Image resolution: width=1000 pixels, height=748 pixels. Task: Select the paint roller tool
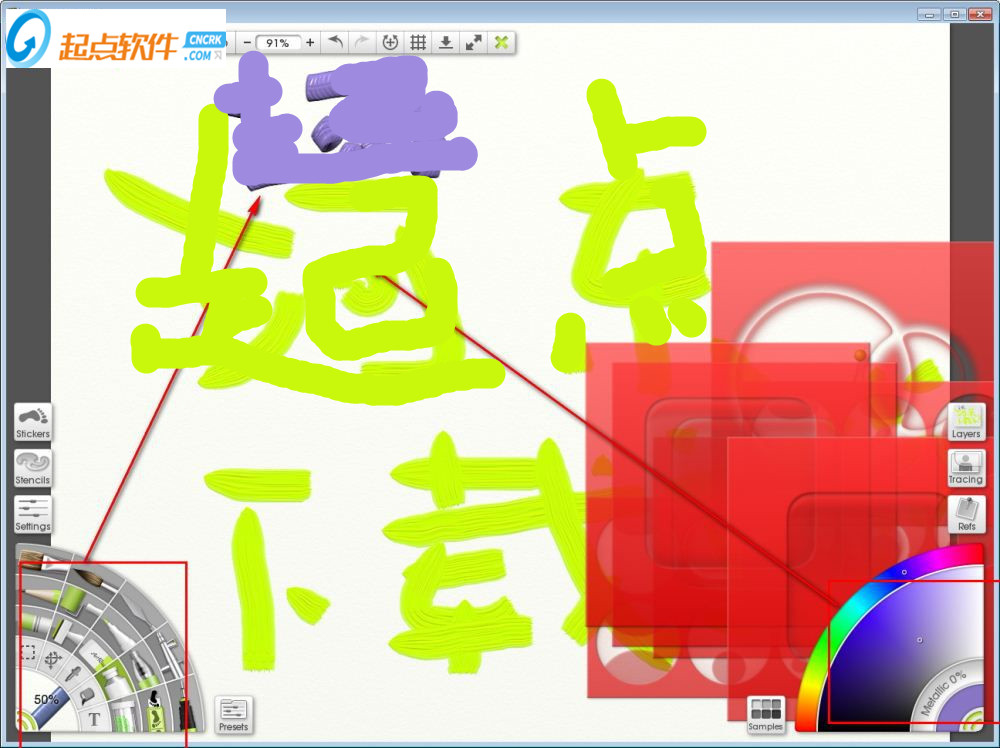click(x=74, y=599)
